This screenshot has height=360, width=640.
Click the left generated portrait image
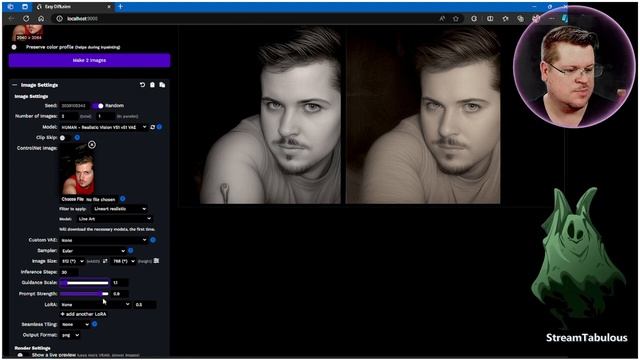tap(269, 115)
